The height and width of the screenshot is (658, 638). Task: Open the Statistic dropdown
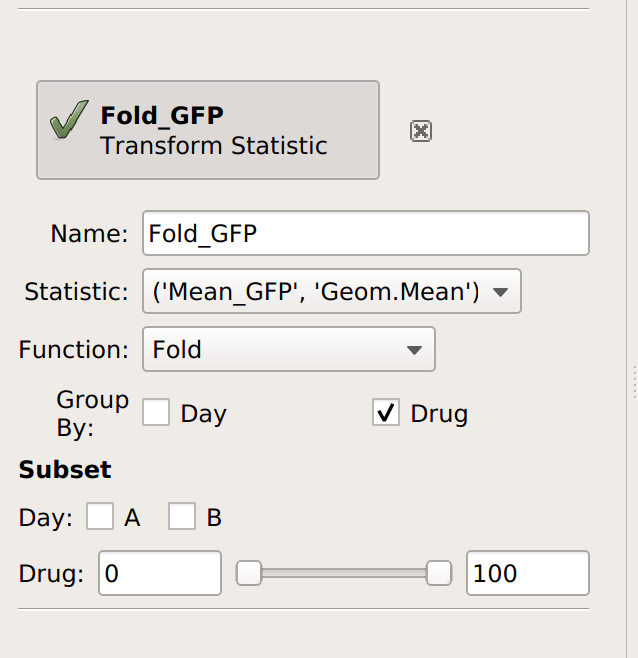point(332,291)
